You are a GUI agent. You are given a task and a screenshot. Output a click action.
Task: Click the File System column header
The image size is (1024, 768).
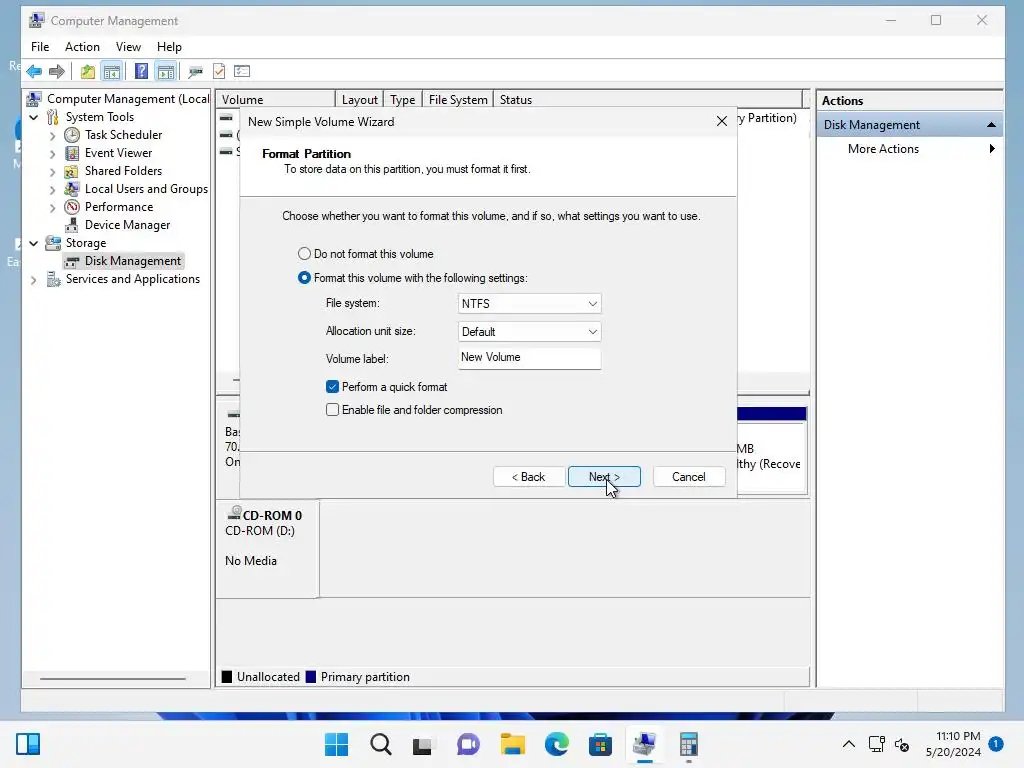458,99
